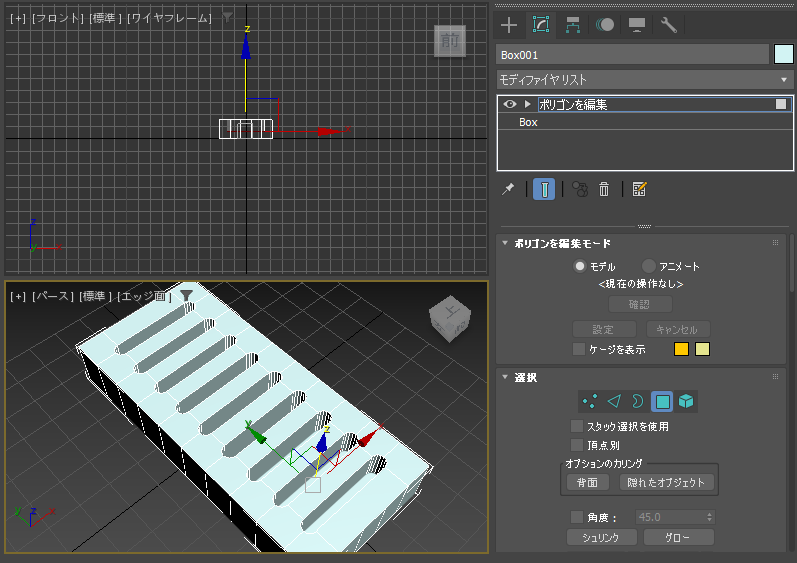
Task: Open the モディファイヤ リスト dropdown
Action: (x=645, y=80)
